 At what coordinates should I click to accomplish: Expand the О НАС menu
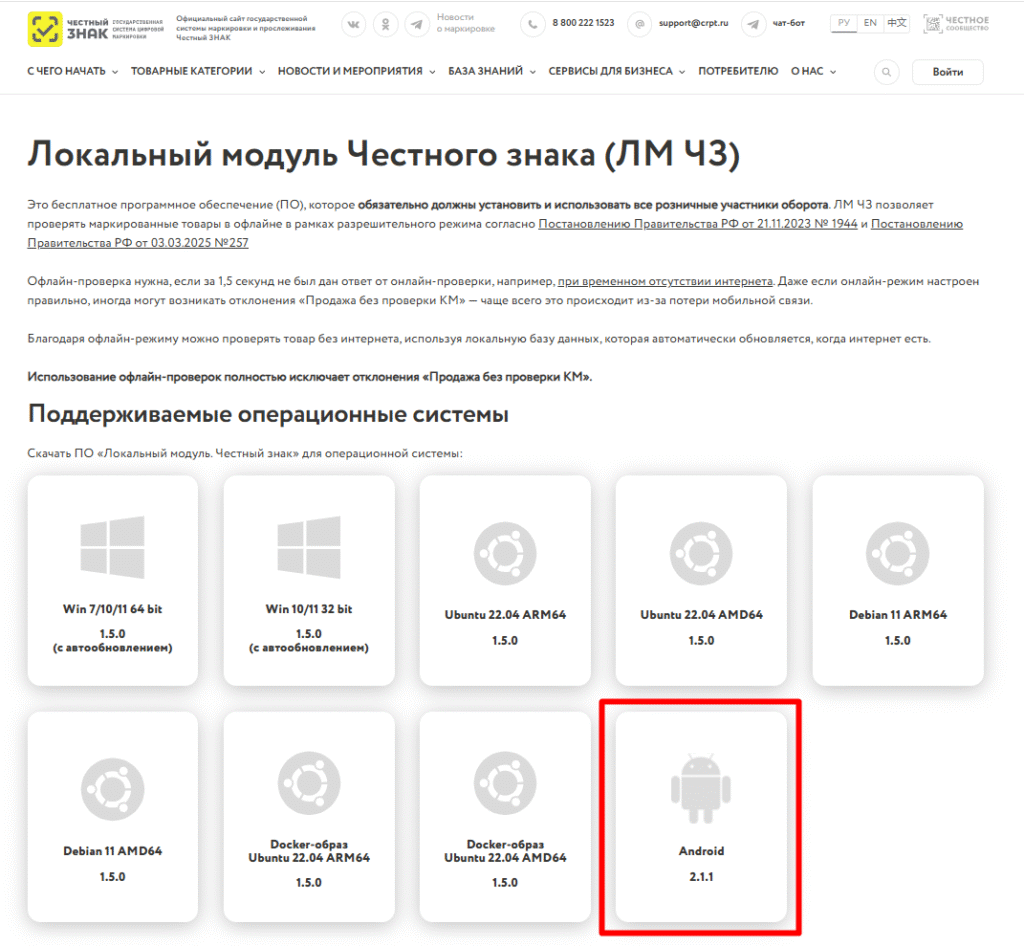pos(813,71)
